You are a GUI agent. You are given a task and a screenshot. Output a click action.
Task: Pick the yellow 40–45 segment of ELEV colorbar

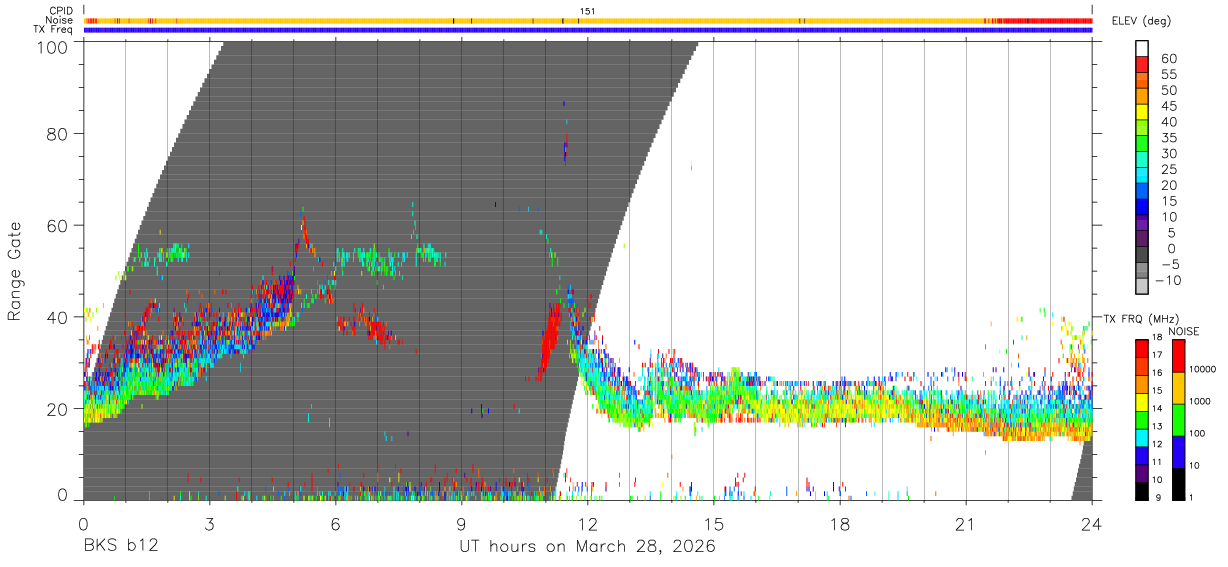point(1142,113)
